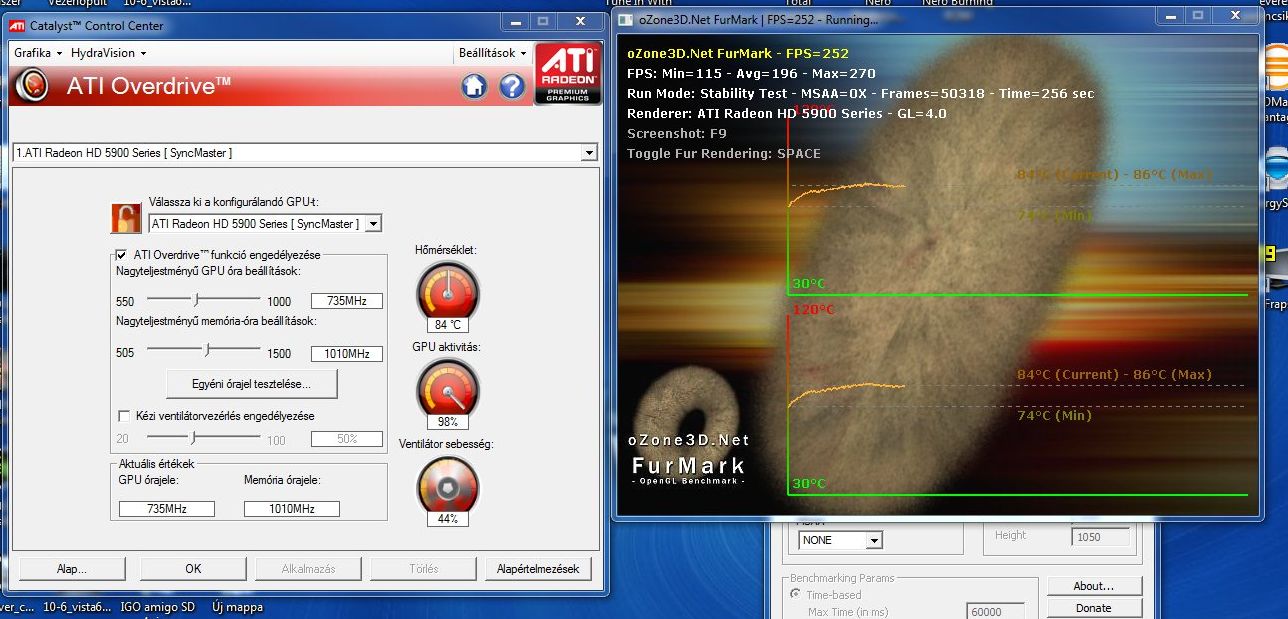1288x619 pixels.
Task: Click the Donate button
Action: (x=1094, y=607)
